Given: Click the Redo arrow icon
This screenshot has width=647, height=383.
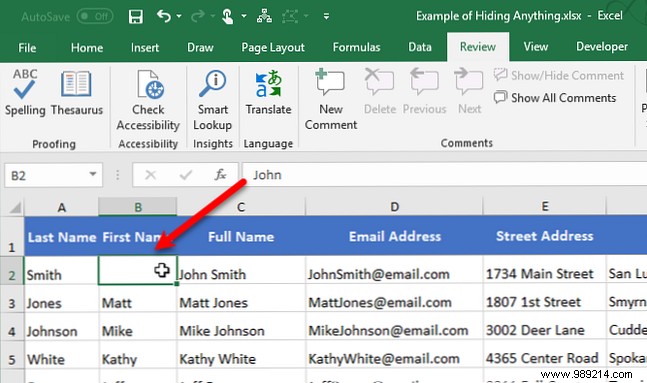Looking at the screenshot, I should (x=198, y=17).
